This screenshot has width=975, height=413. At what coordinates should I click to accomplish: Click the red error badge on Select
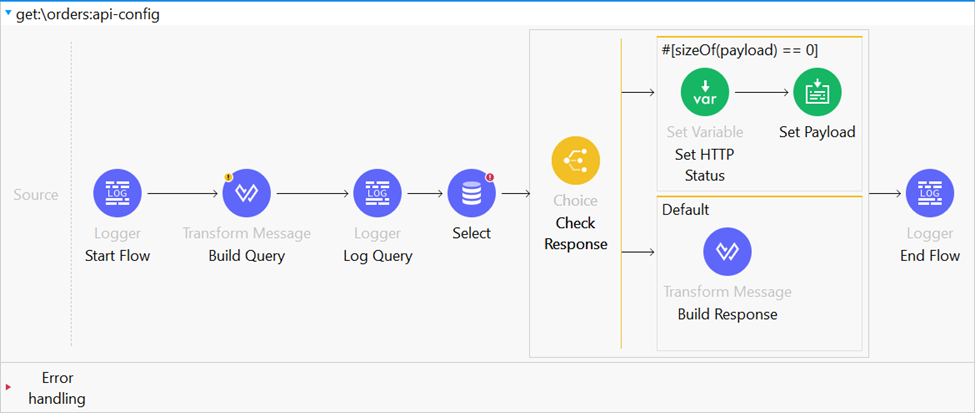491,177
